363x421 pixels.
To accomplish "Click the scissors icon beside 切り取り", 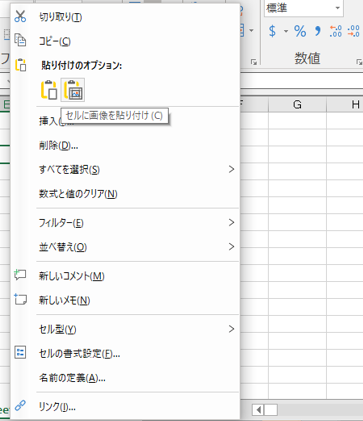I will click(20, 16).
